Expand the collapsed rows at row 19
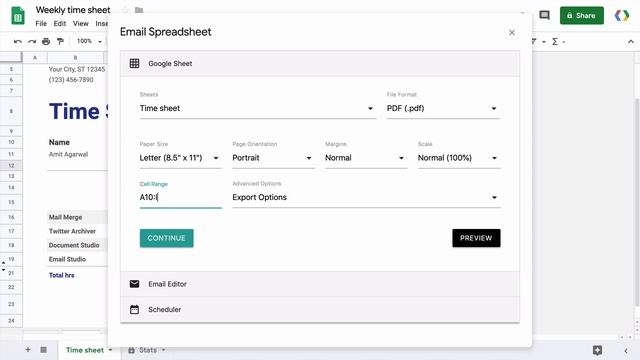 point(3,266)
